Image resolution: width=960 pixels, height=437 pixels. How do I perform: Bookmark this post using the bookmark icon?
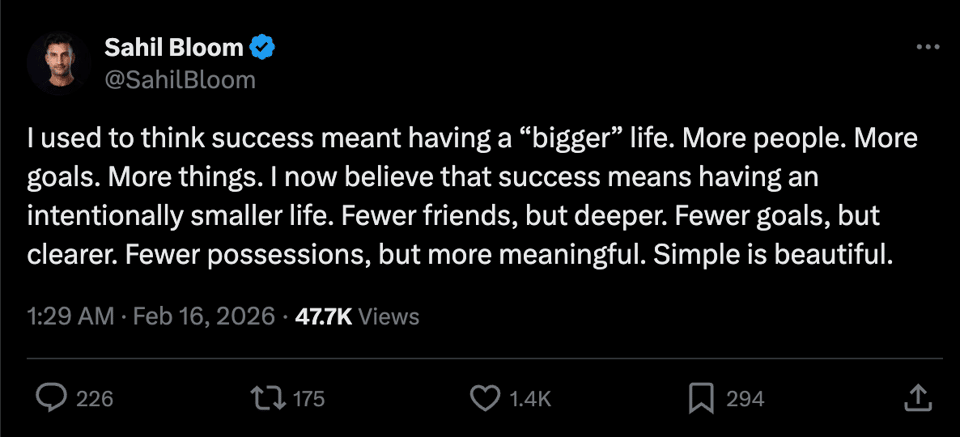(x=702, y=399)
